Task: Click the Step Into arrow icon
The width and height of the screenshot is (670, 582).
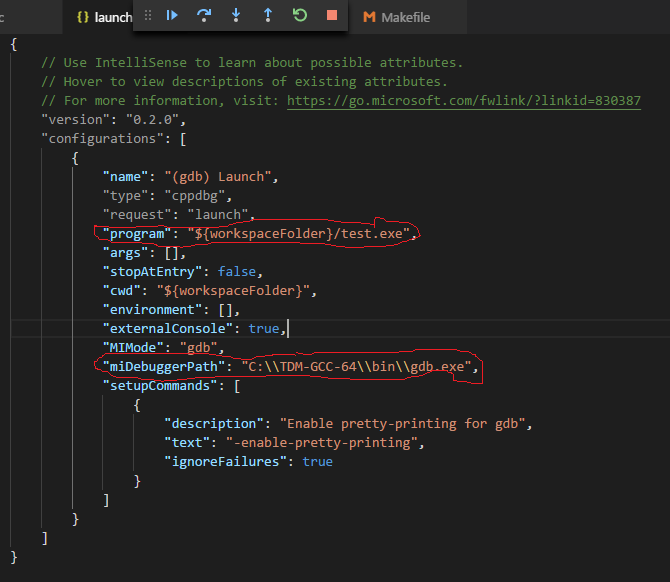Action: [x=236, y=16]
